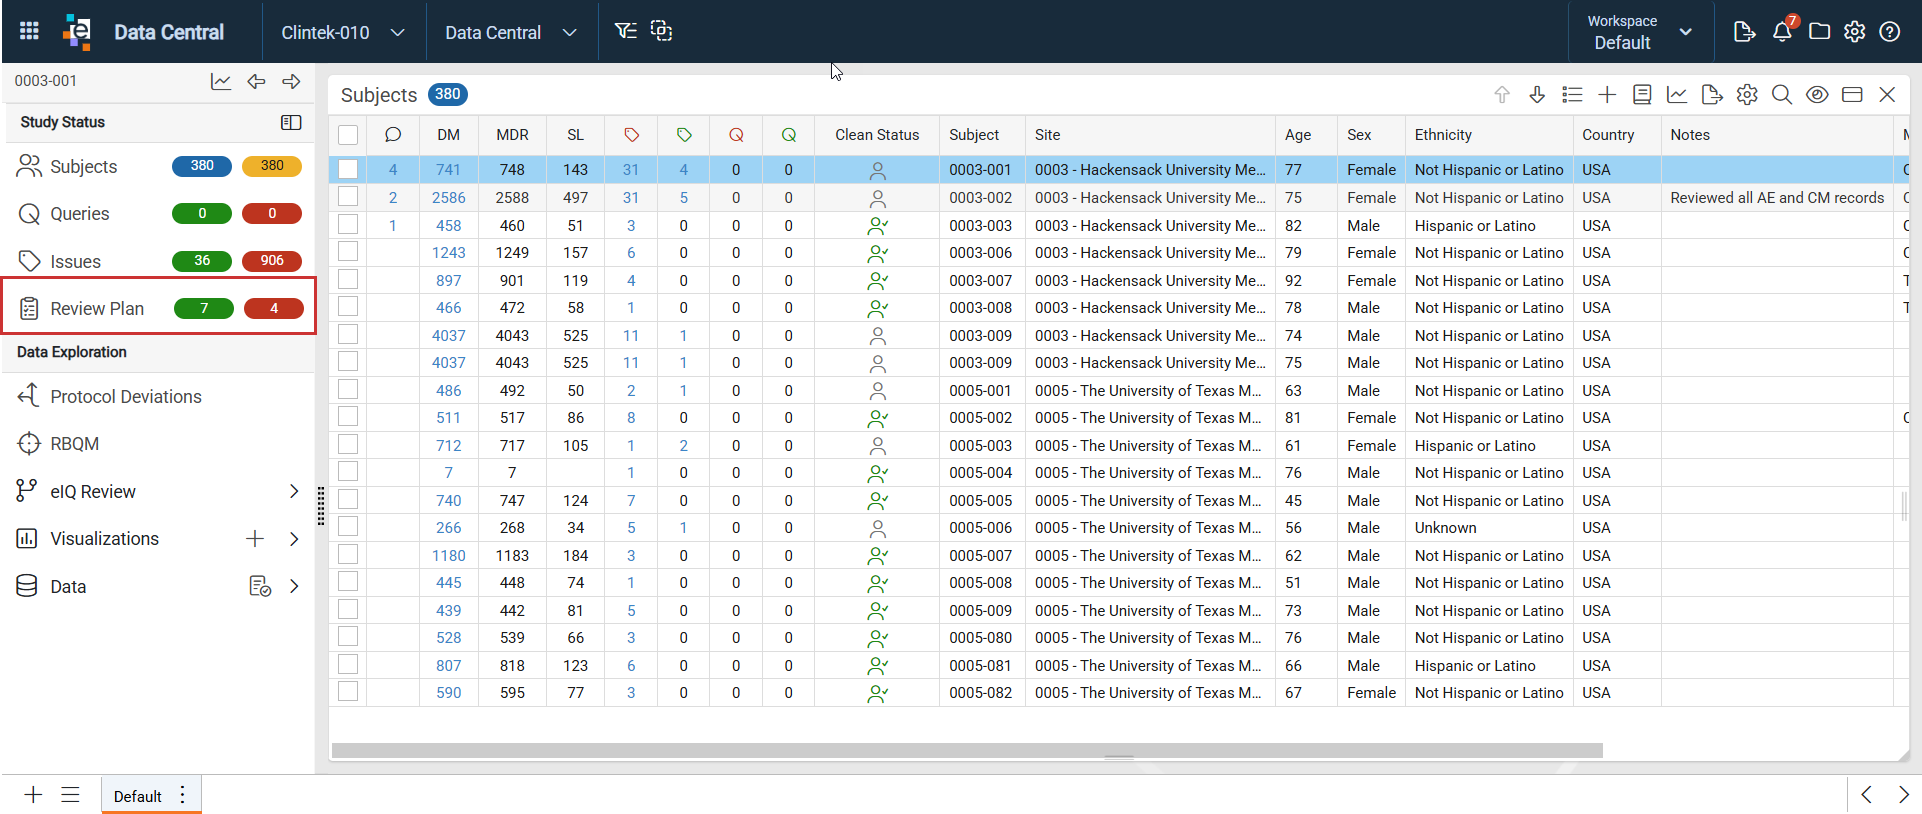Sort by Clean Status column header
This screenshot has height=814, width=1922.
point(877,134)
